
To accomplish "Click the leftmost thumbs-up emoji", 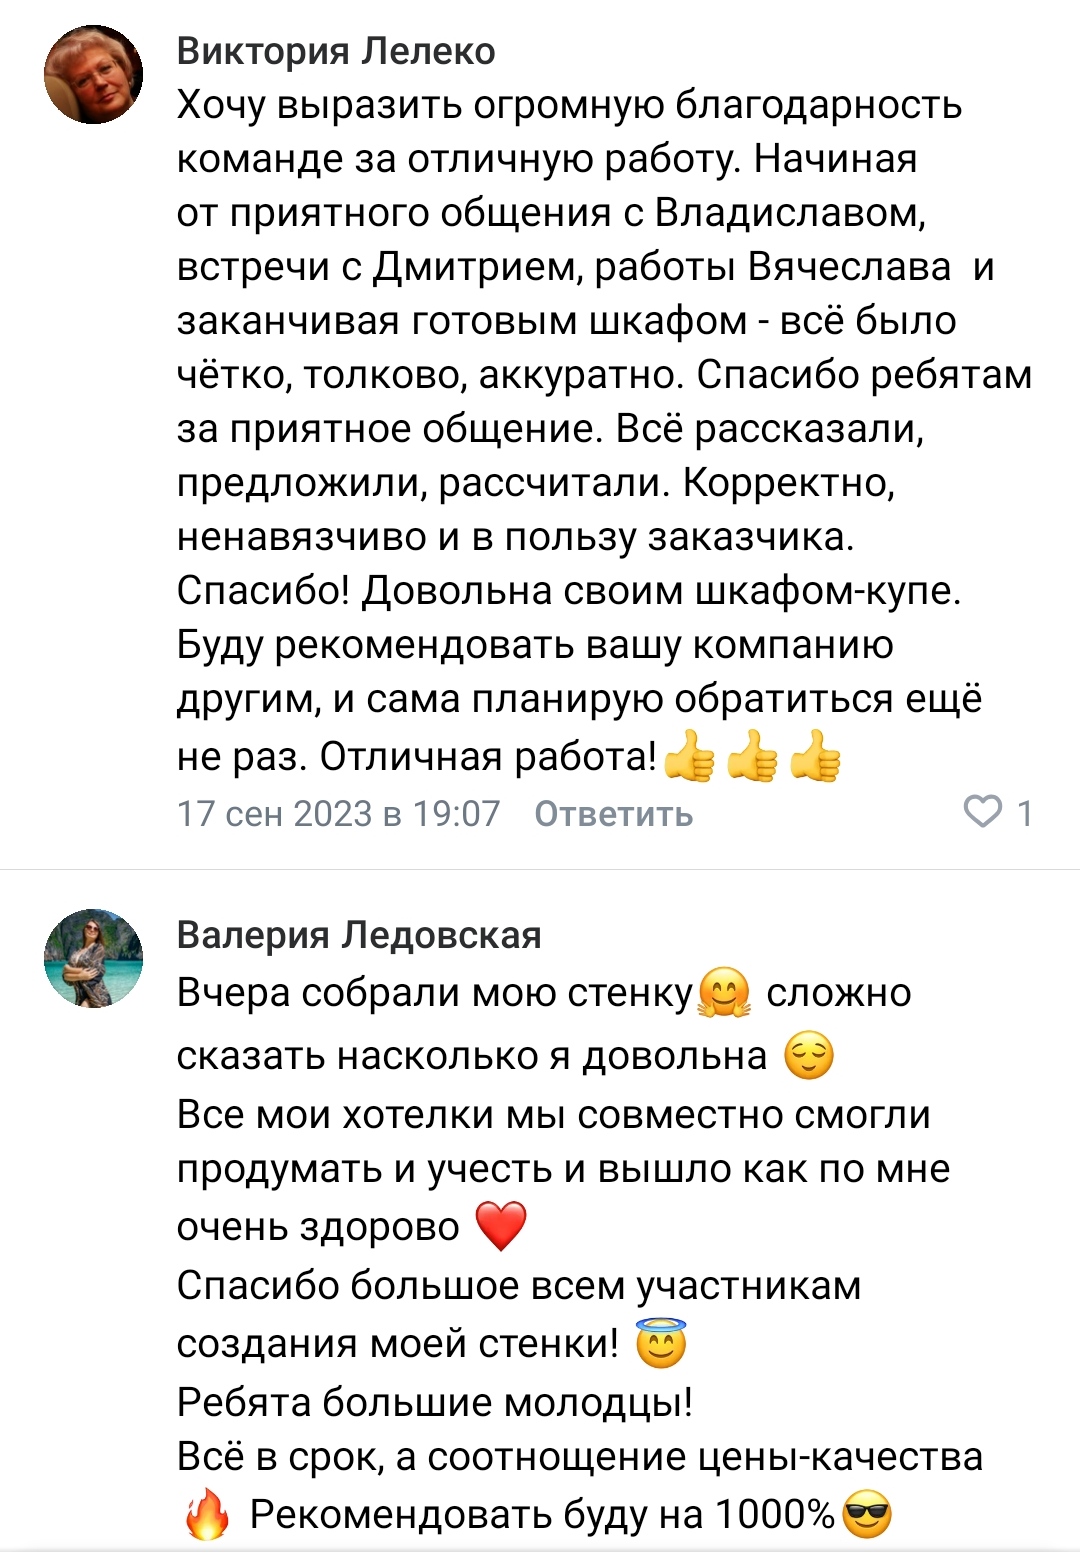I will [688, 756].
